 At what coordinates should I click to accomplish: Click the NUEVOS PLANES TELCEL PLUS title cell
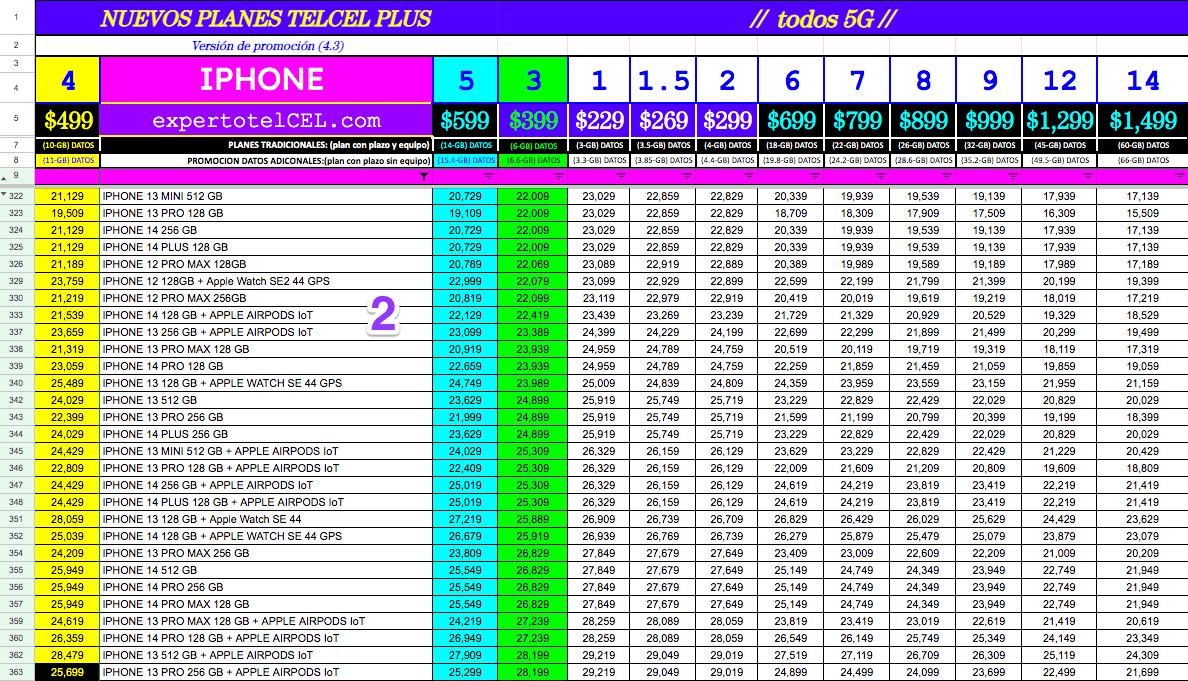pyautogui.click(x=266, y=18)
